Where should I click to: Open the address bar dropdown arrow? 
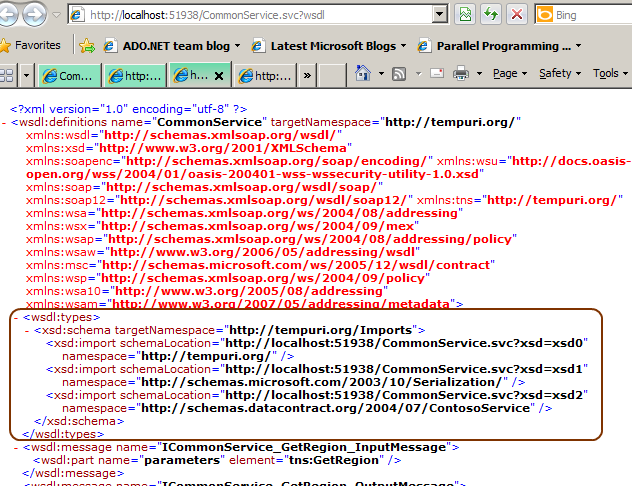coord(438,15)
